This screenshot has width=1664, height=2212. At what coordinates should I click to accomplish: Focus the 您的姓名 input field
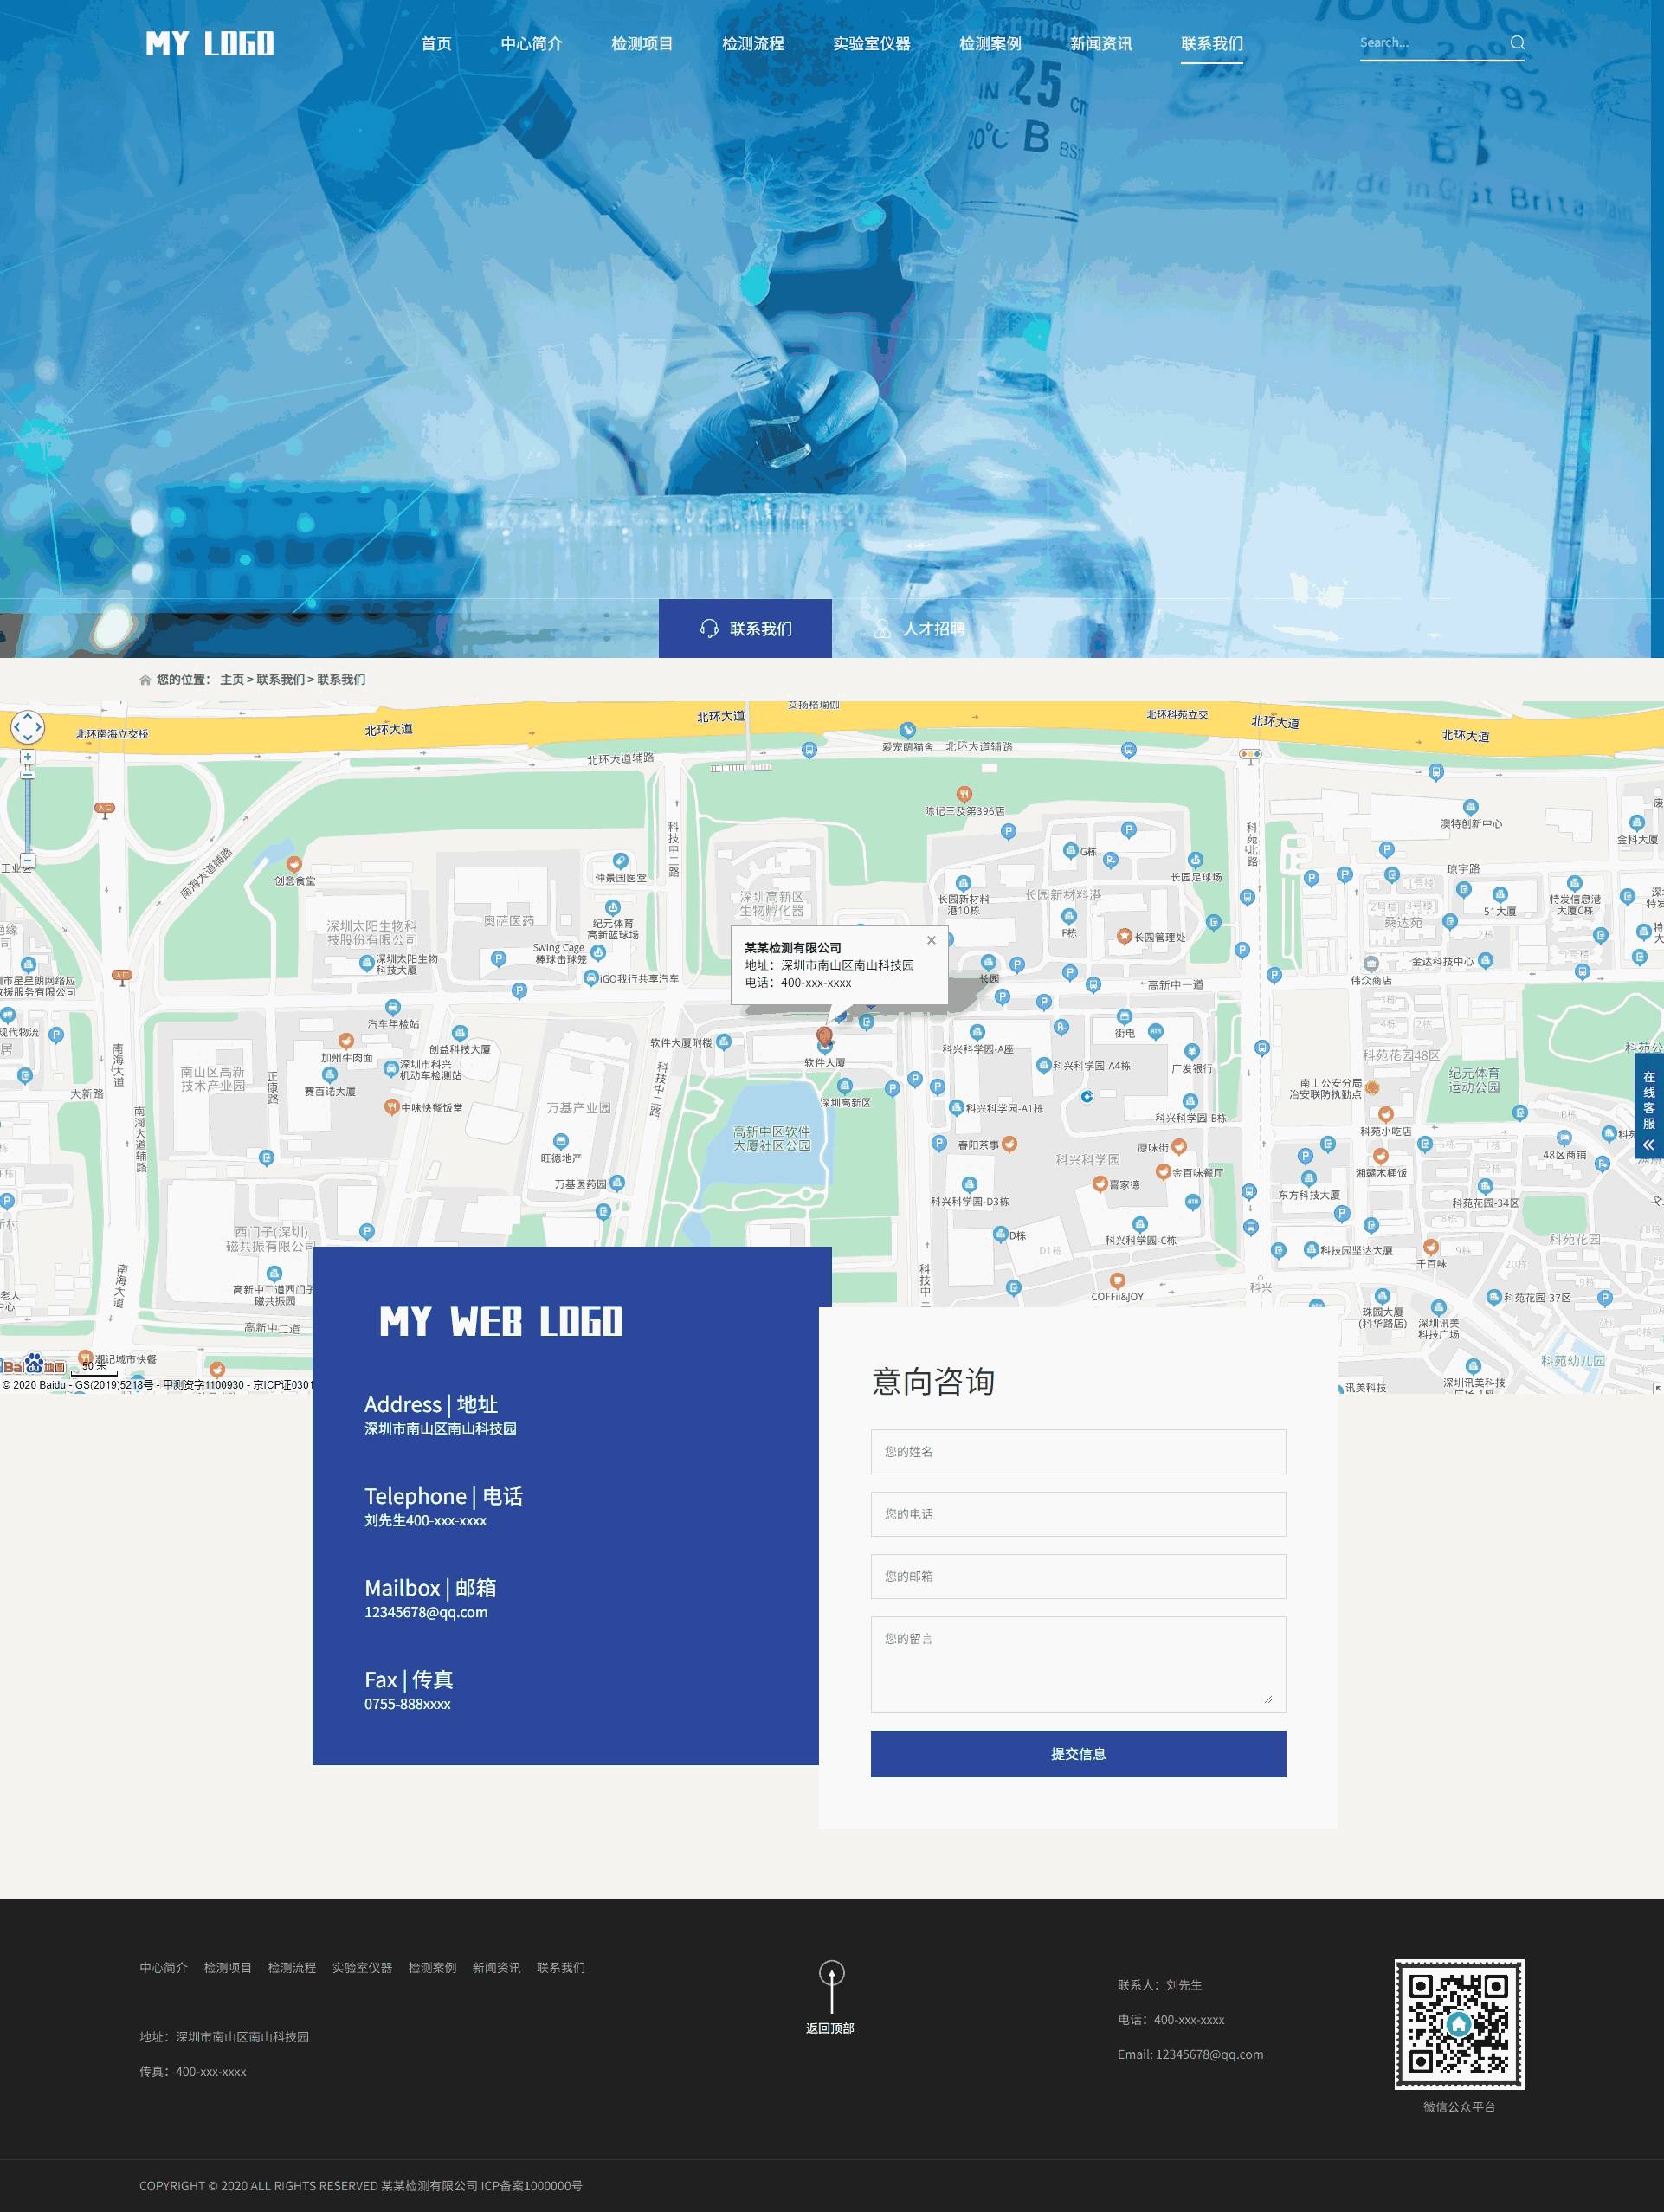[x=1077, y=1452]
